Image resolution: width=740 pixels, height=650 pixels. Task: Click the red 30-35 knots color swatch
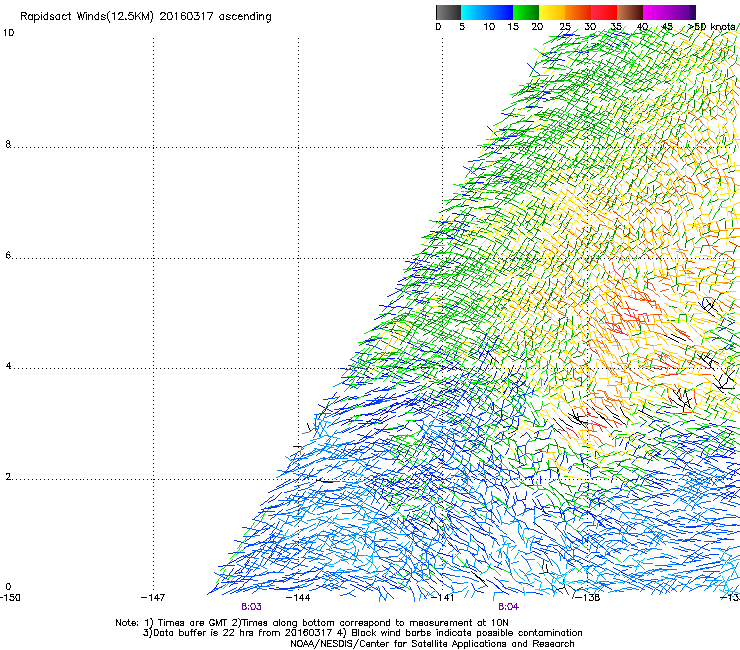604,12
